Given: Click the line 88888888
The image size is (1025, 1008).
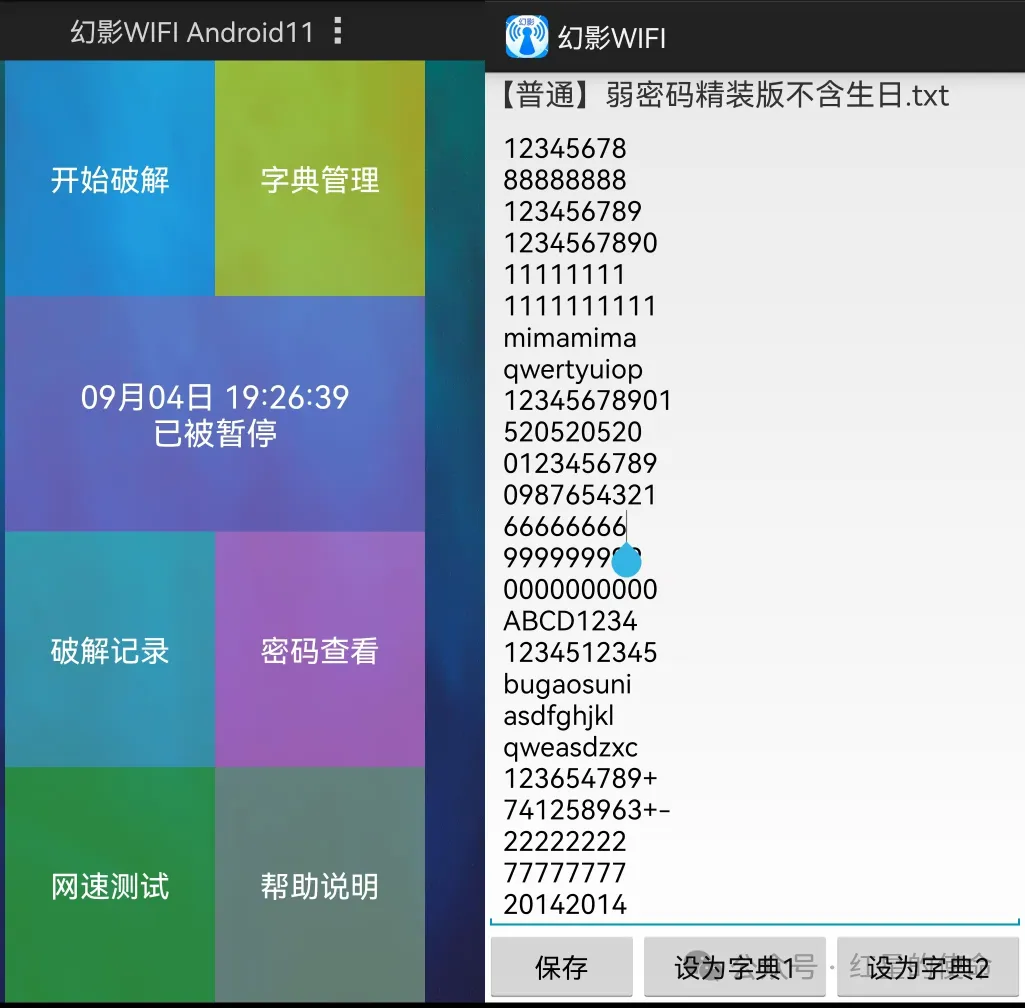Looking at the screenshot, I should 565,180.
